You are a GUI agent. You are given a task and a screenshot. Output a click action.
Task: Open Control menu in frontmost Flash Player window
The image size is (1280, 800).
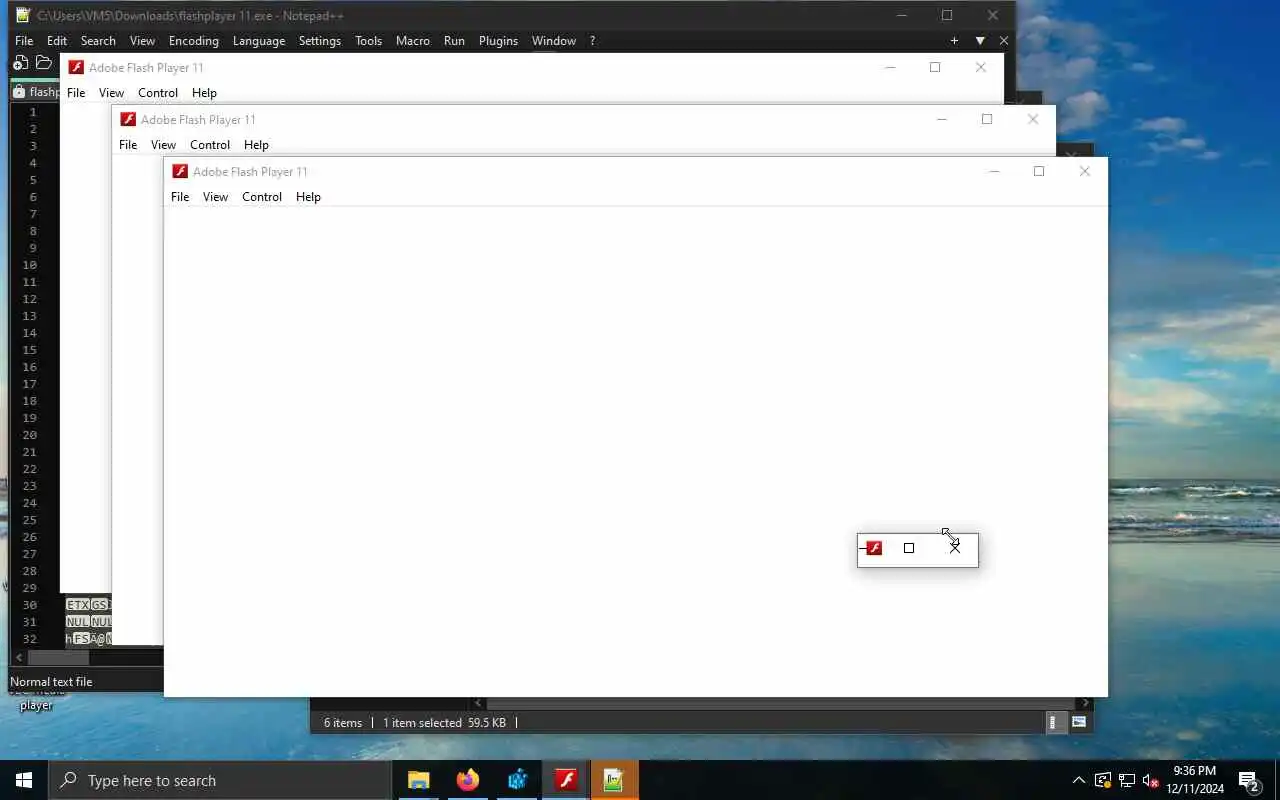(262, 197)
